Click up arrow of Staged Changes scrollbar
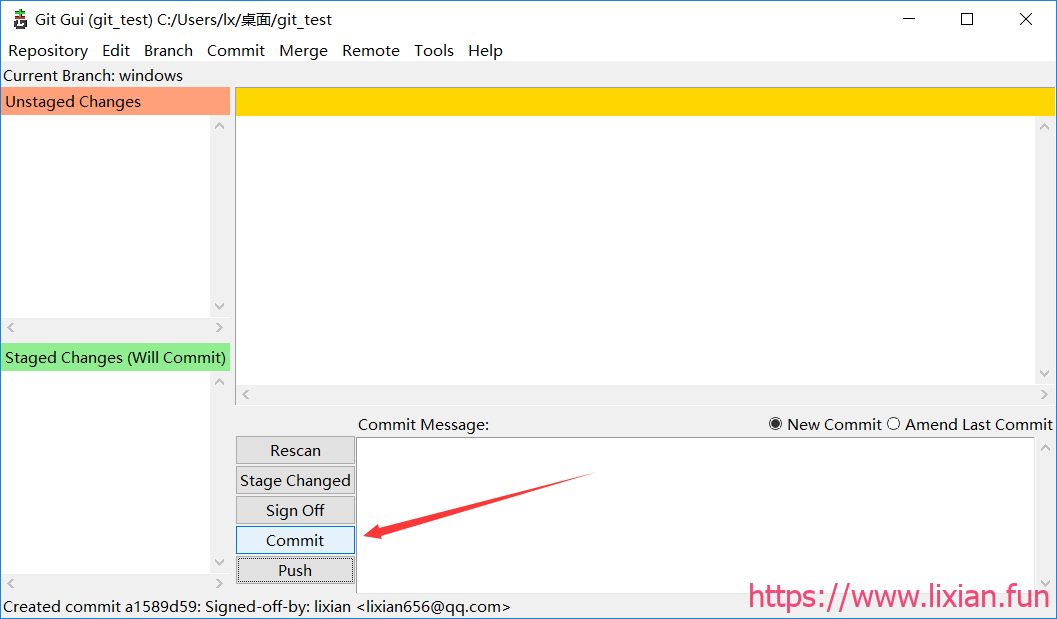The height and width of the screenshot is (619, 1057). tap(220, 382)
